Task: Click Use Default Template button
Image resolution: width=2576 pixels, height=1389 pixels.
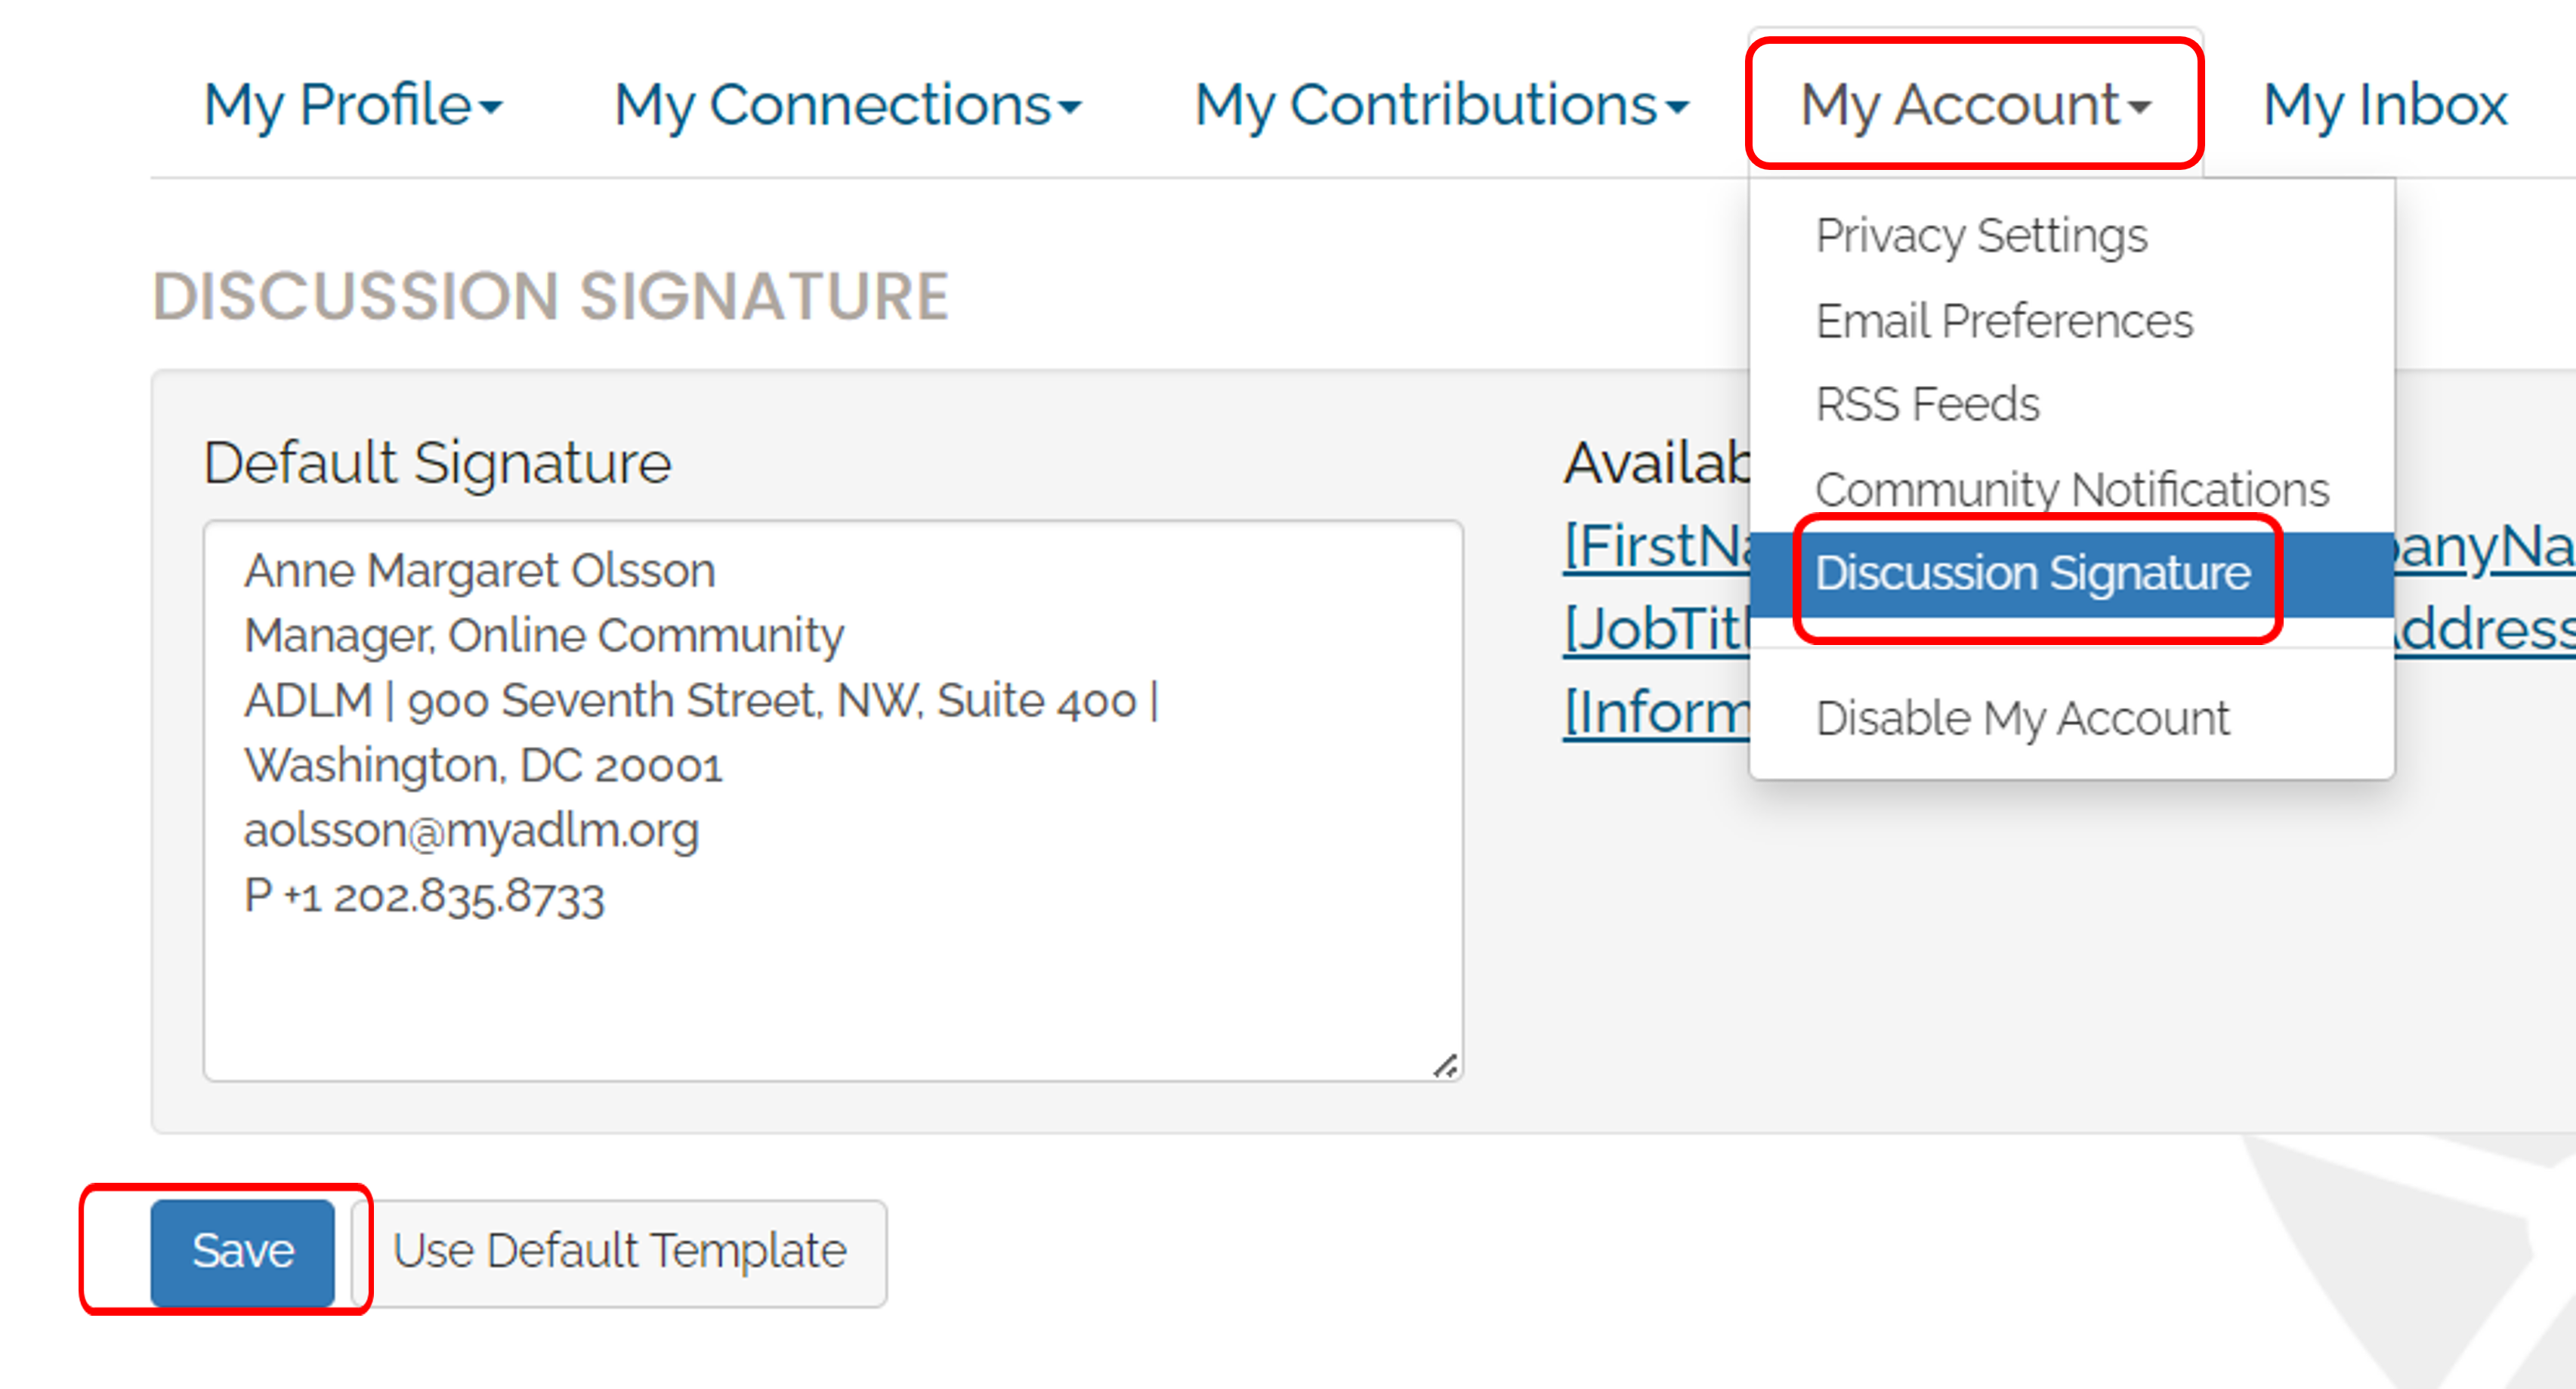Action: [619, 1252]
